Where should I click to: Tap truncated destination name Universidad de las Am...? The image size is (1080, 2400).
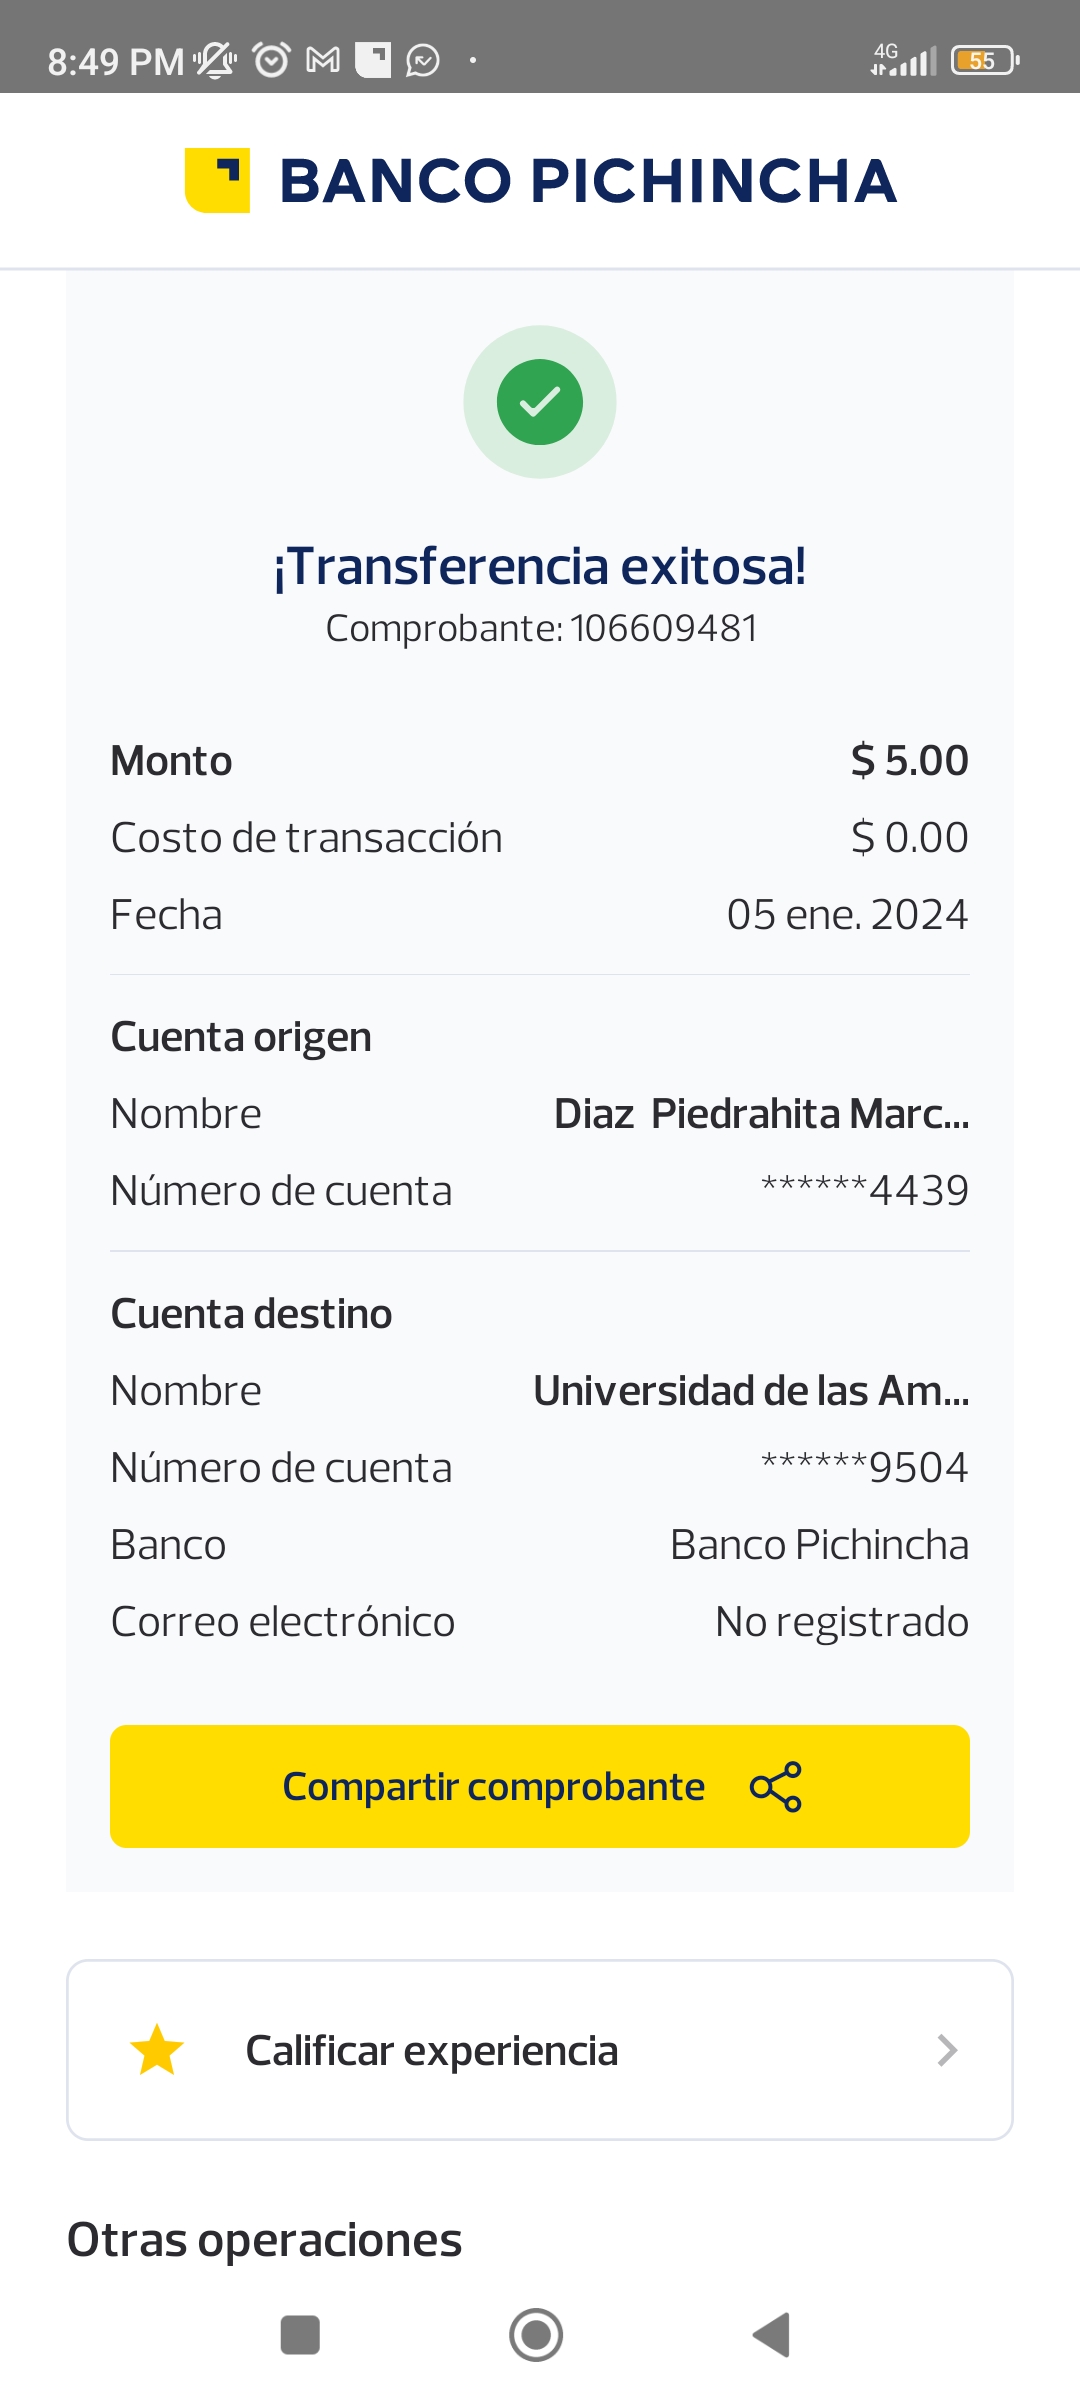(x=751, y=1391)
